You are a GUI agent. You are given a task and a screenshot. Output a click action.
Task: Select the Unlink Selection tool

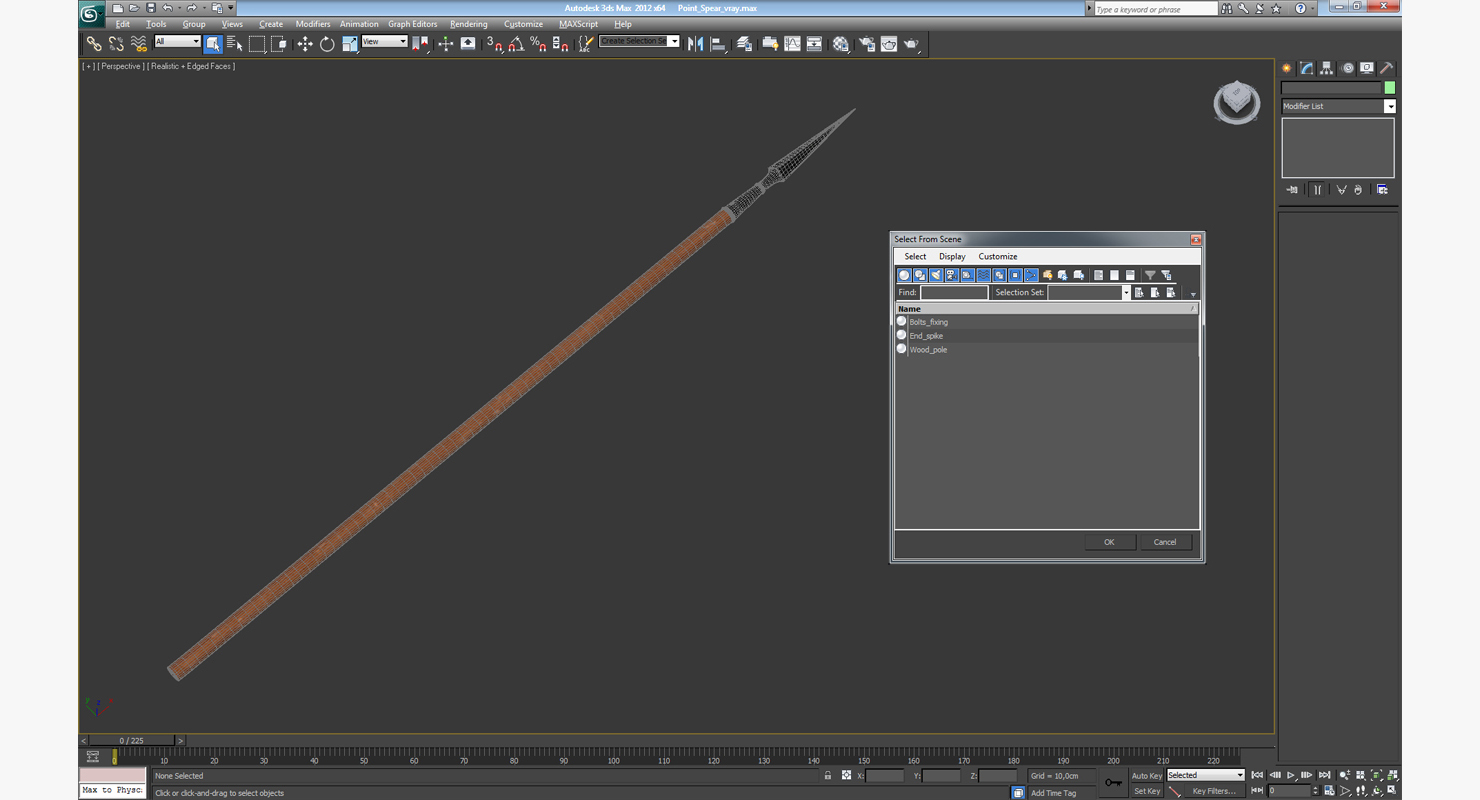tap(116, 43)
